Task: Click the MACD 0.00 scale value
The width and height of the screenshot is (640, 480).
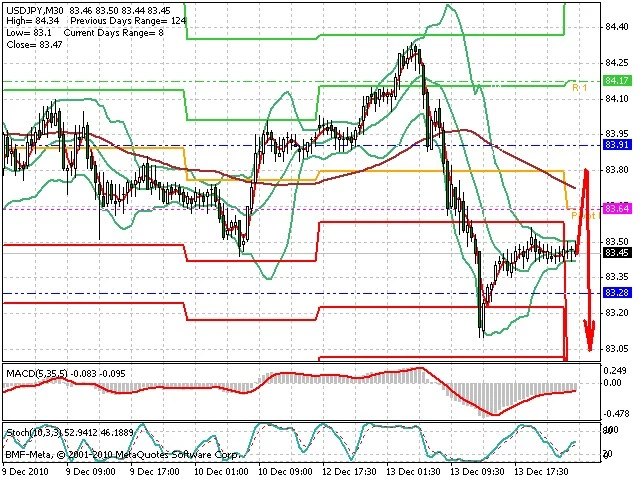Action: 613,382
